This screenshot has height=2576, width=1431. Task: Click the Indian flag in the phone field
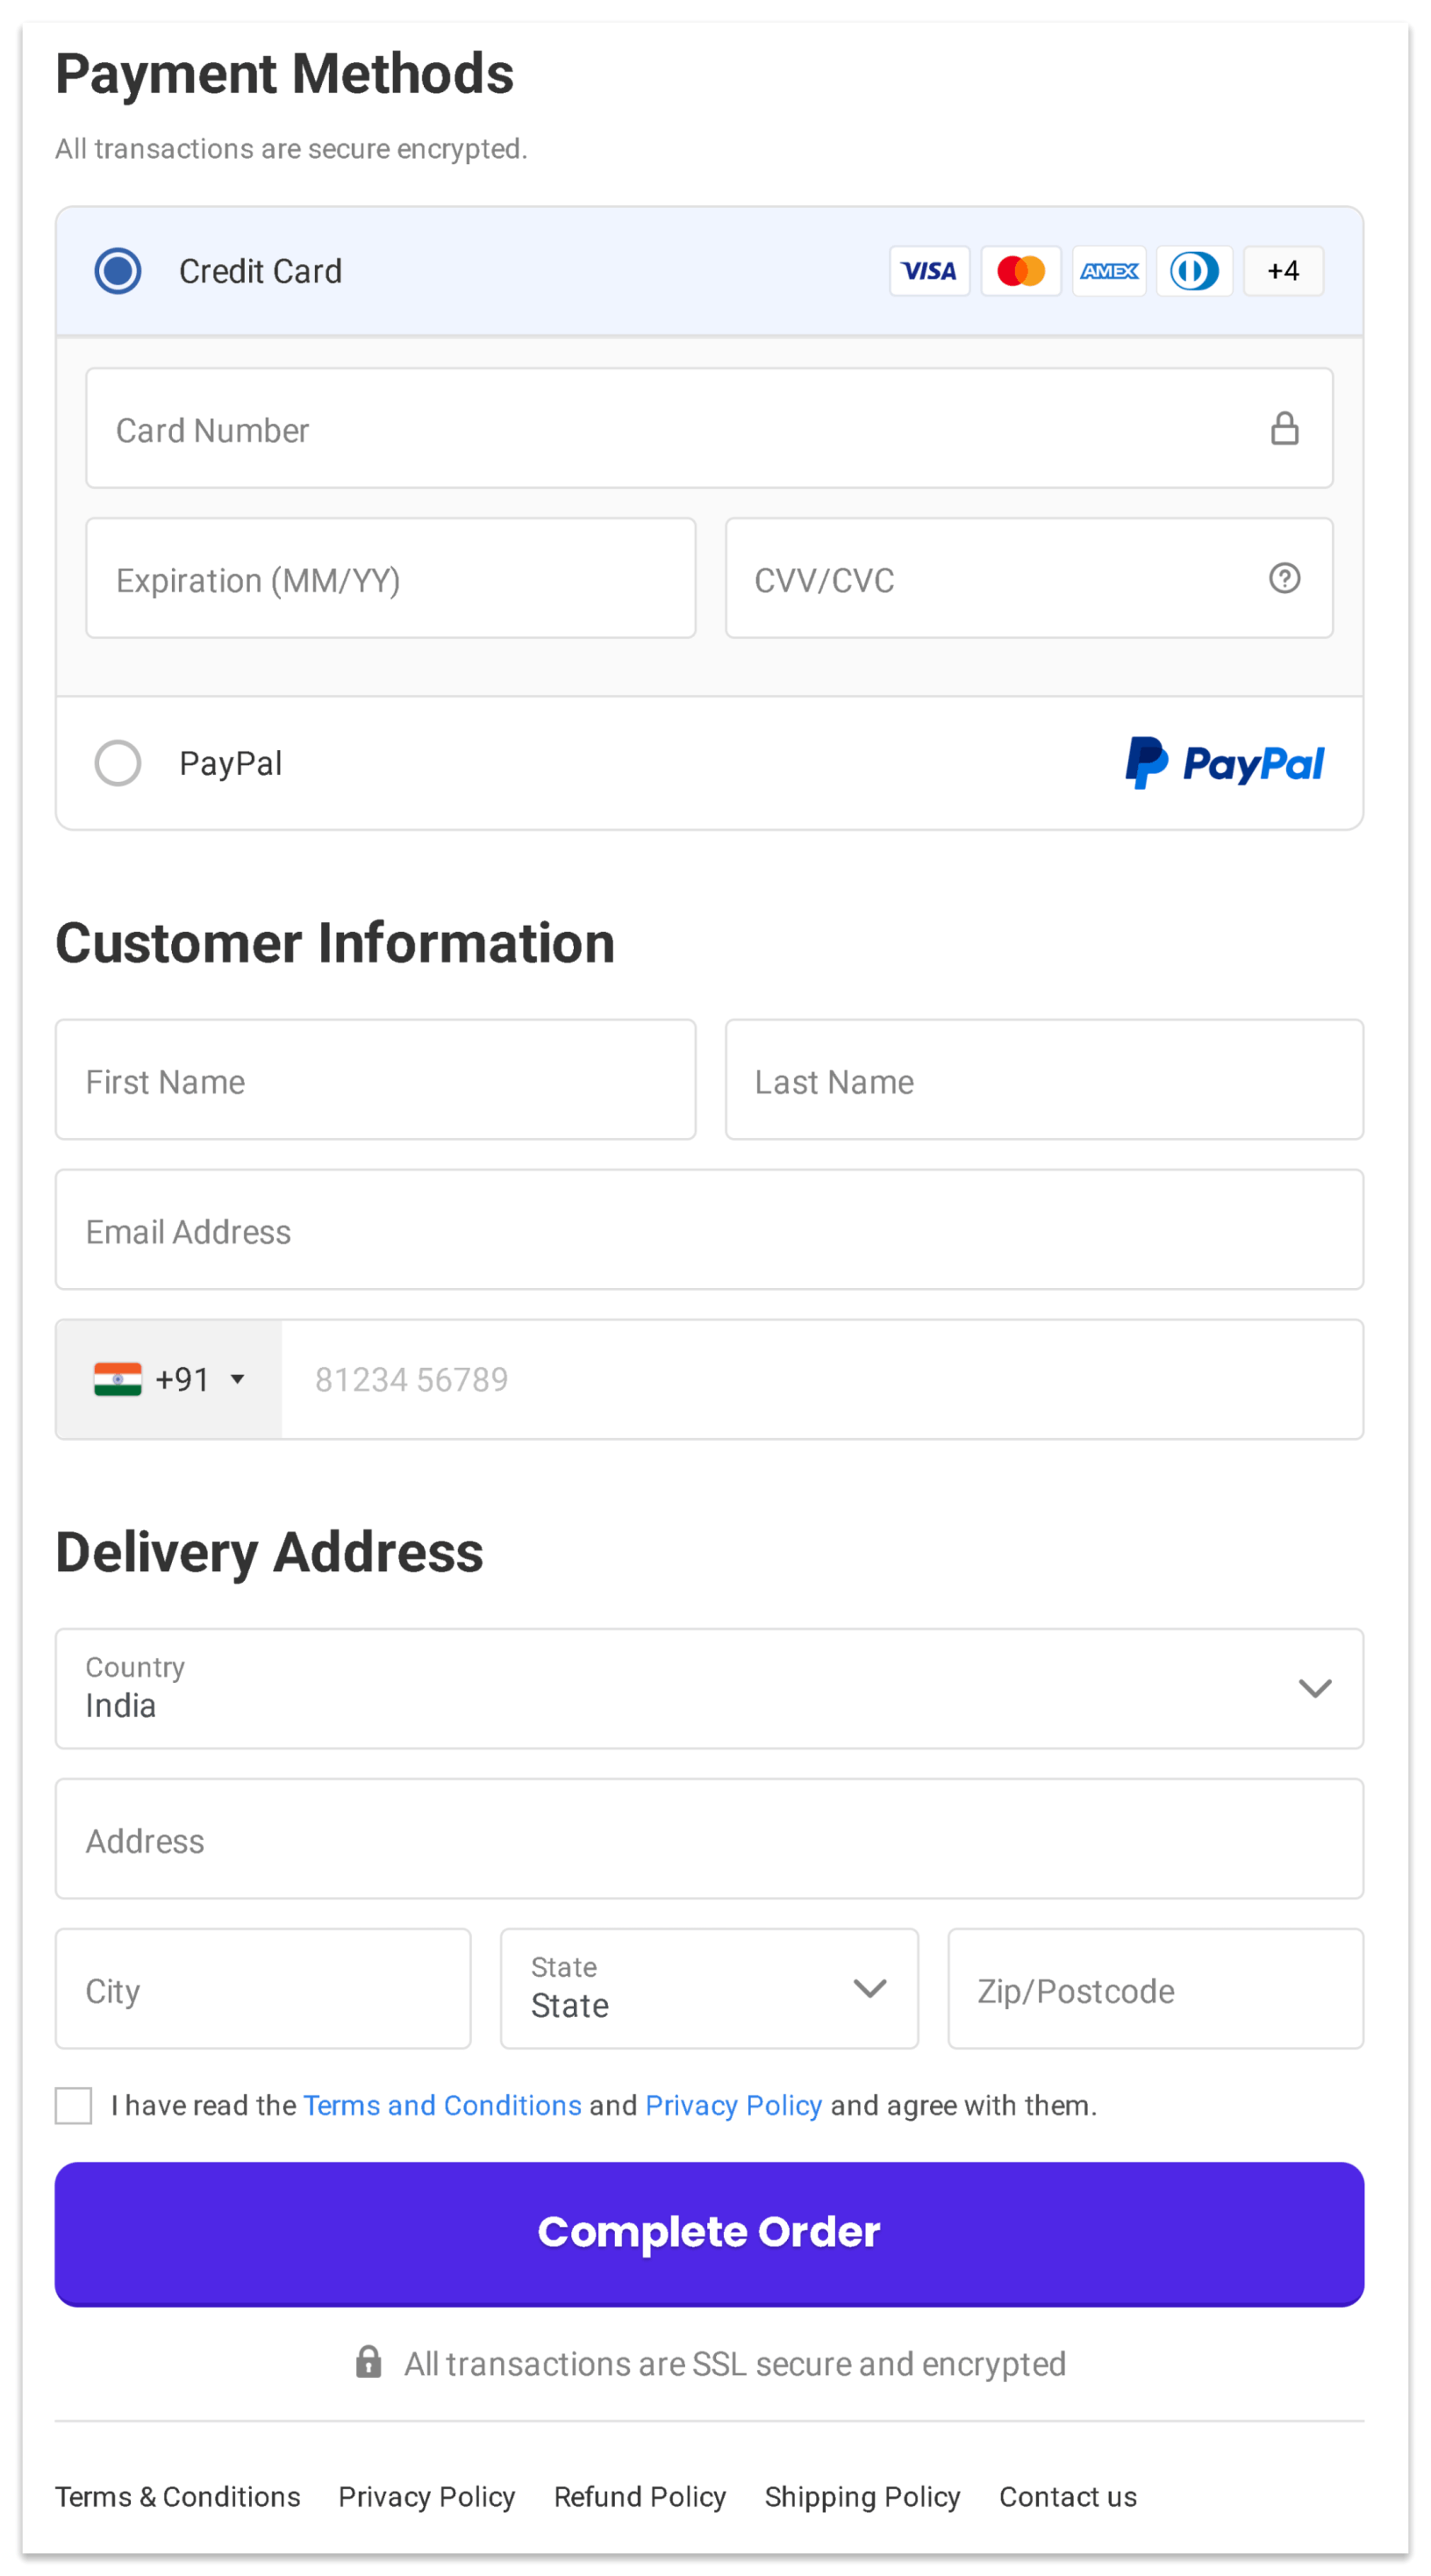(x=119, y=1379)
